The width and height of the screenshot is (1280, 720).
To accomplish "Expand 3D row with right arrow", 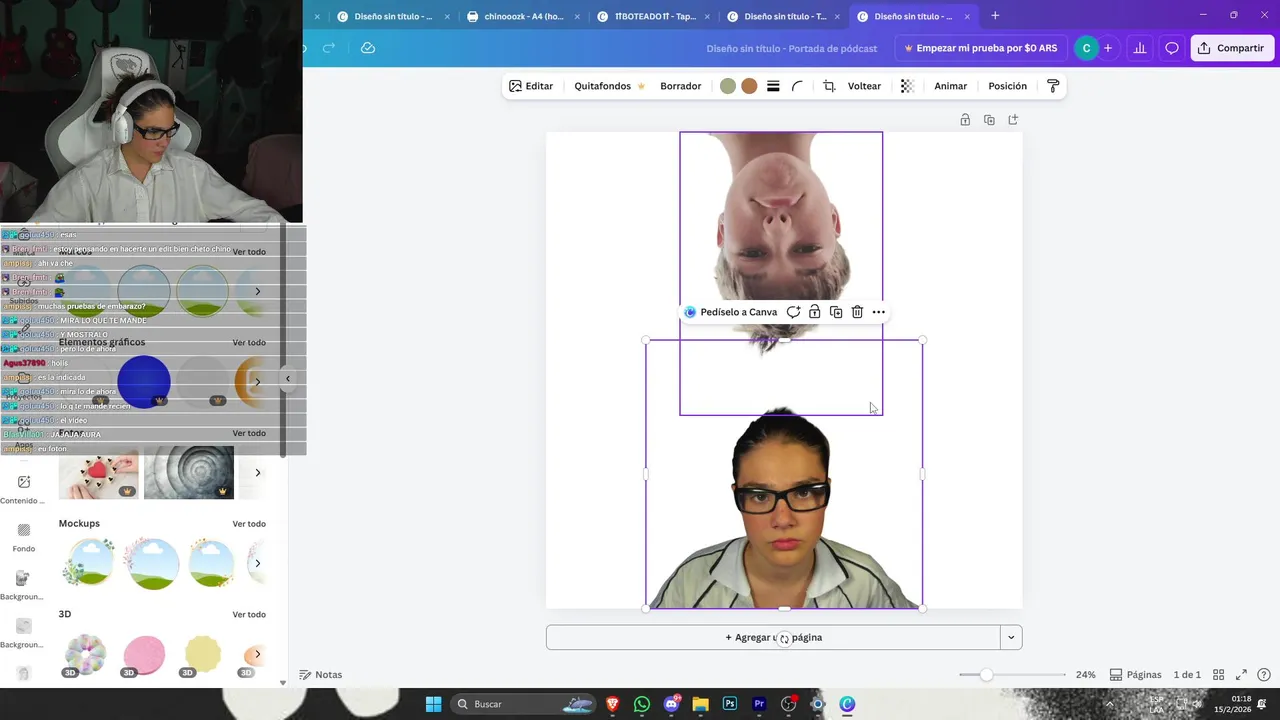I will 257,654.
